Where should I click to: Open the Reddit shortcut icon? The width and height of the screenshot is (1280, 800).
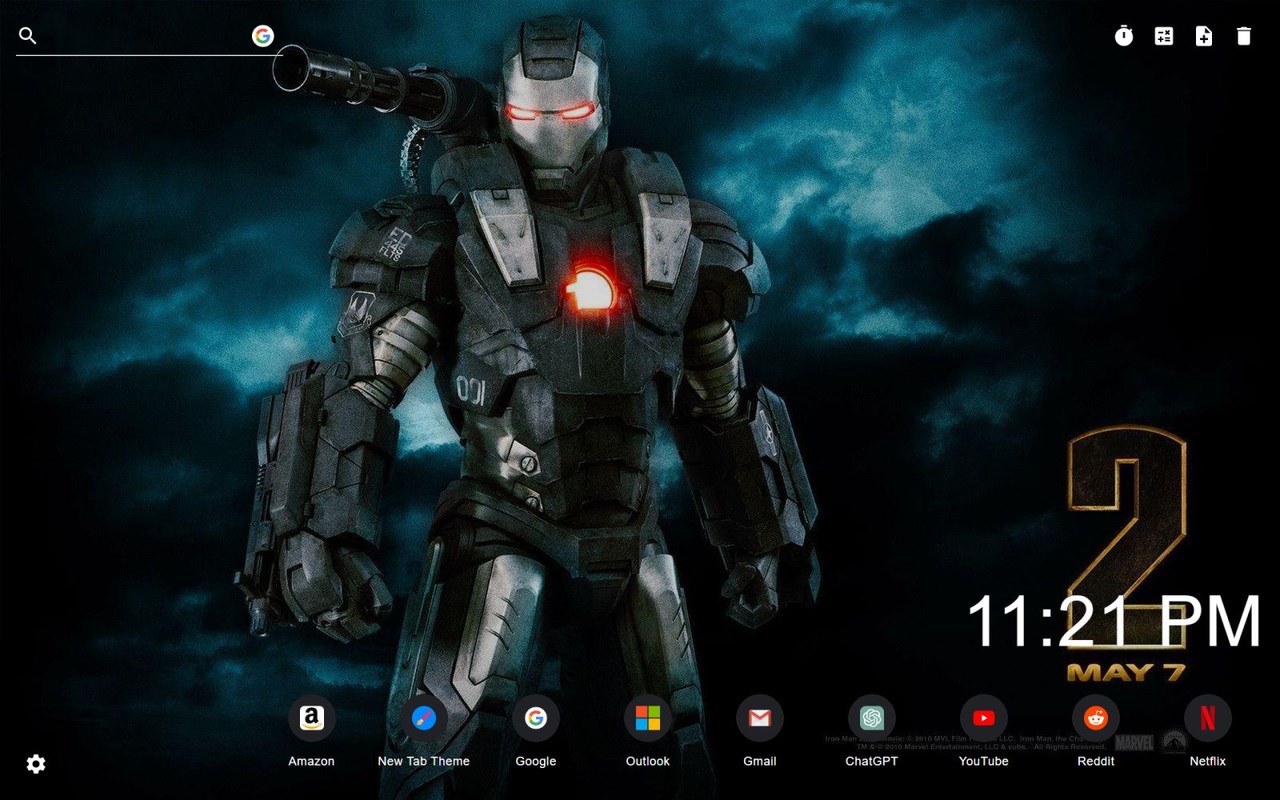click(1096, 718)
